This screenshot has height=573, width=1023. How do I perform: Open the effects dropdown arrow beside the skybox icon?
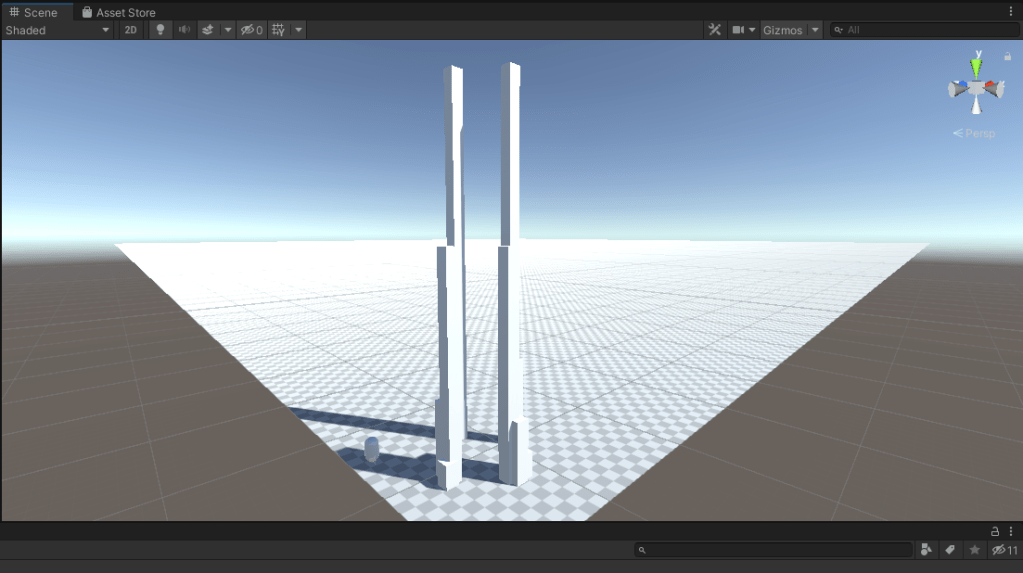point(227,30)
